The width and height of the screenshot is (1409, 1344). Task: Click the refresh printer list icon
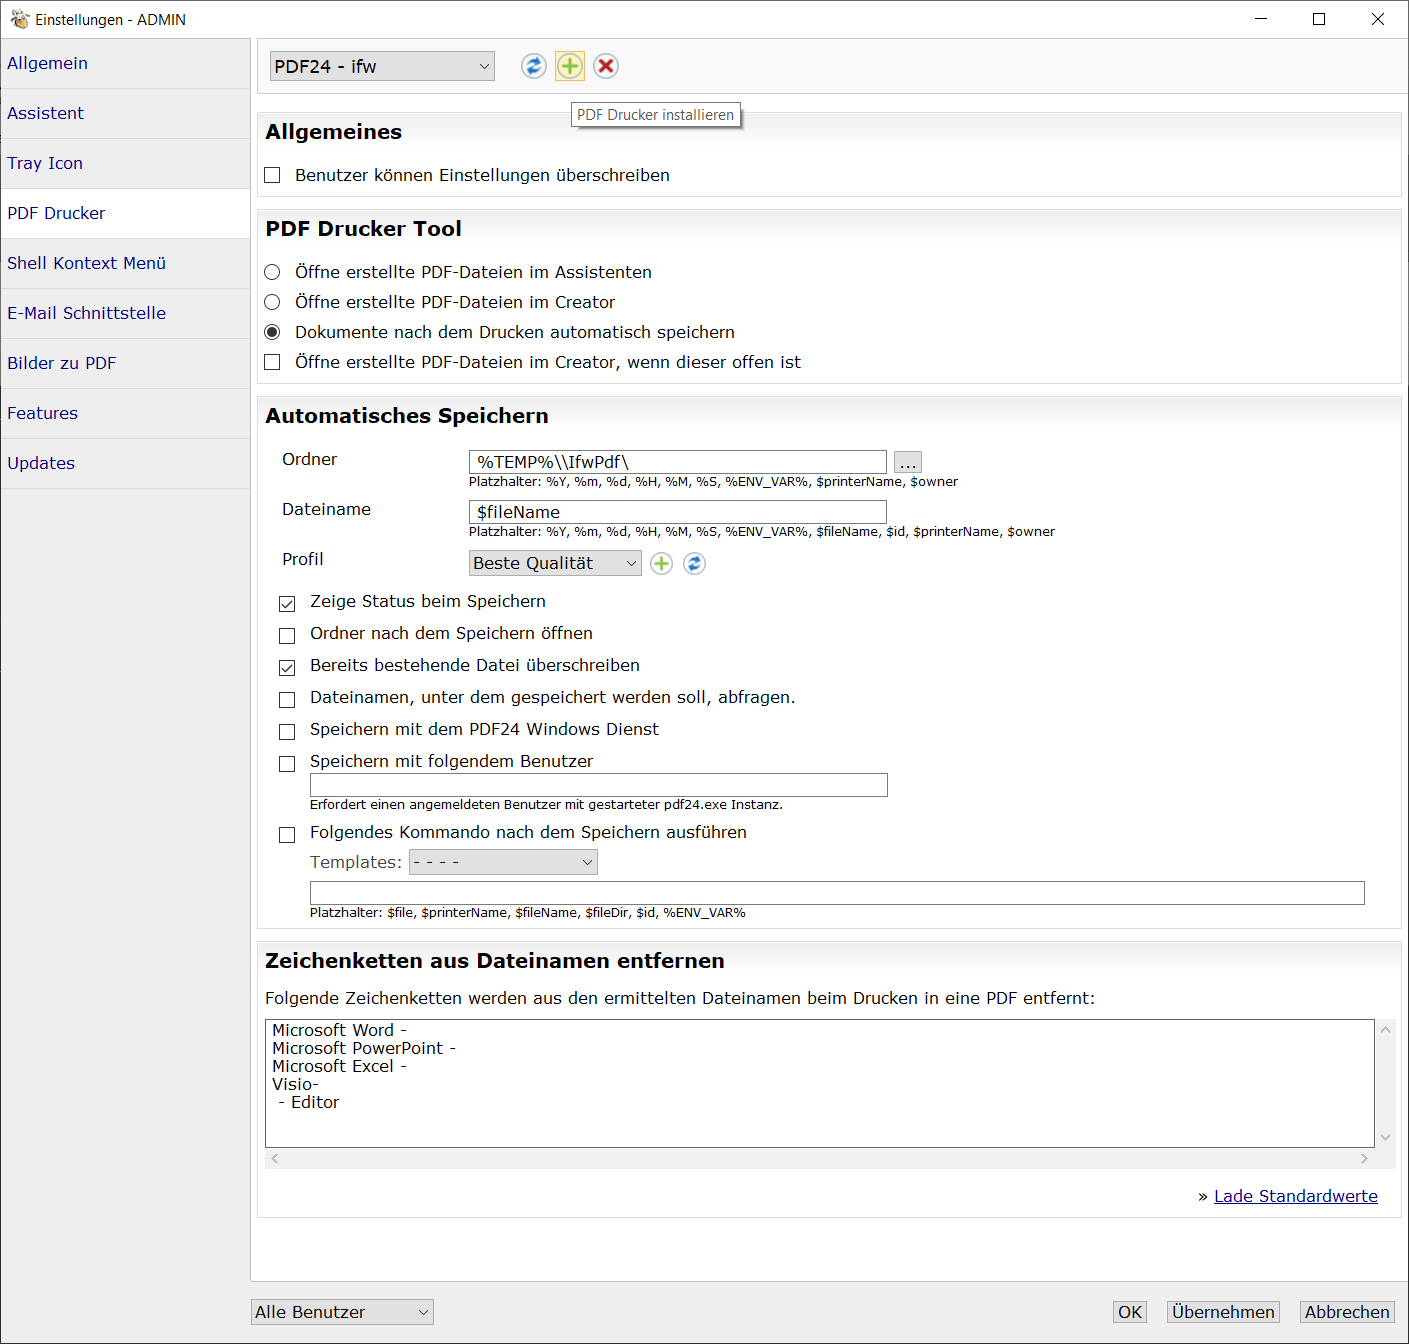534,66
